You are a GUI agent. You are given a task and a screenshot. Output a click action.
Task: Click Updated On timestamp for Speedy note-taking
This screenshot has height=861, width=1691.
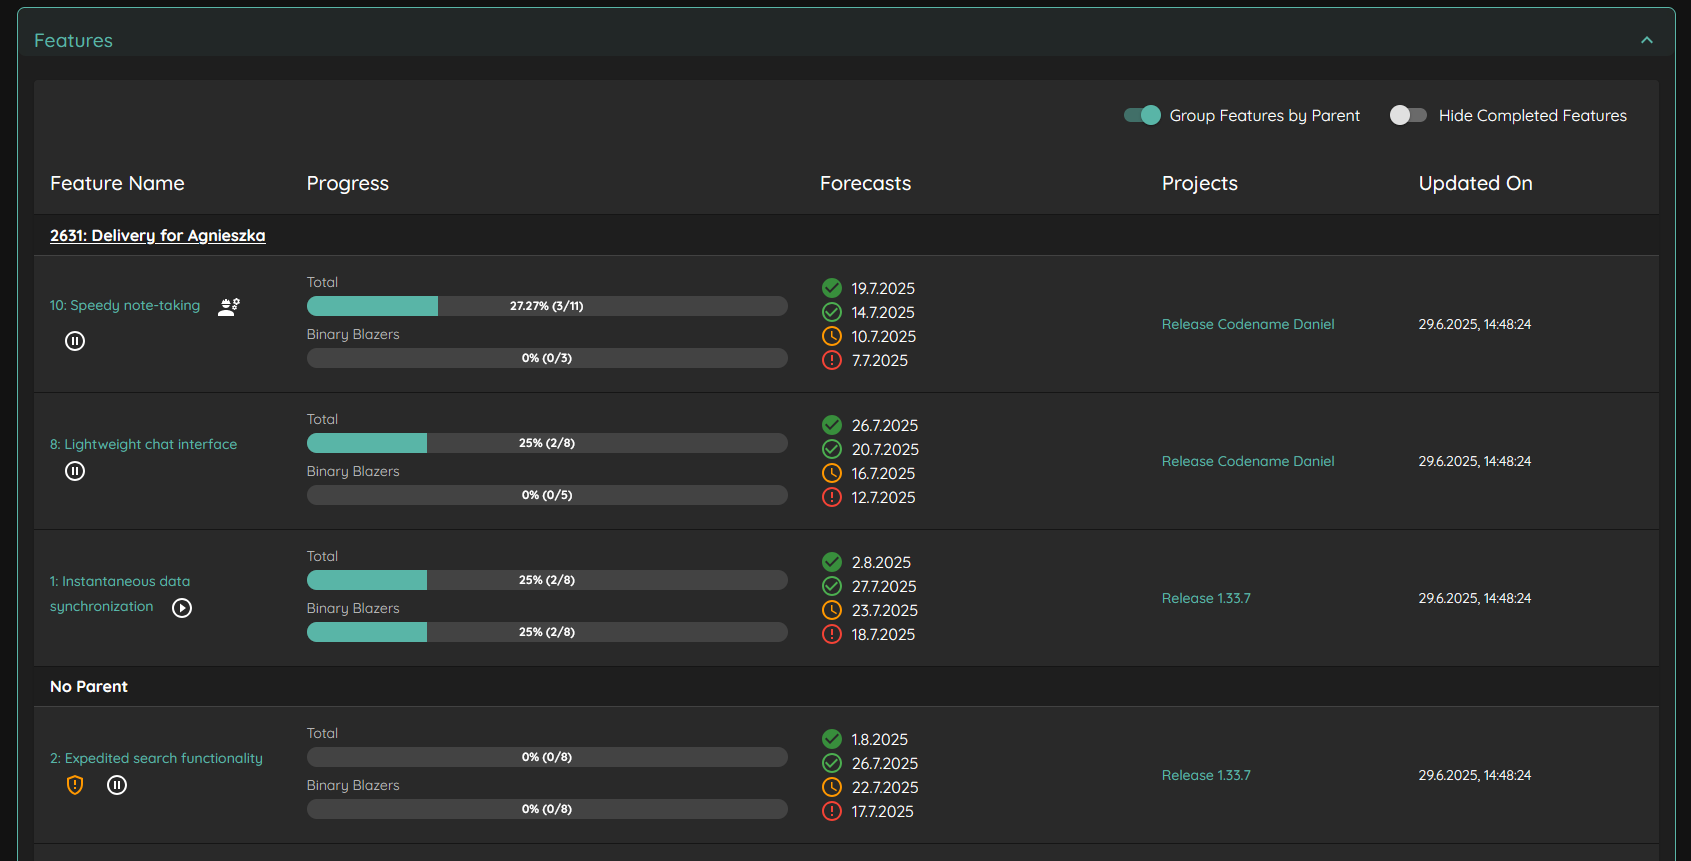pos(1475,324)
